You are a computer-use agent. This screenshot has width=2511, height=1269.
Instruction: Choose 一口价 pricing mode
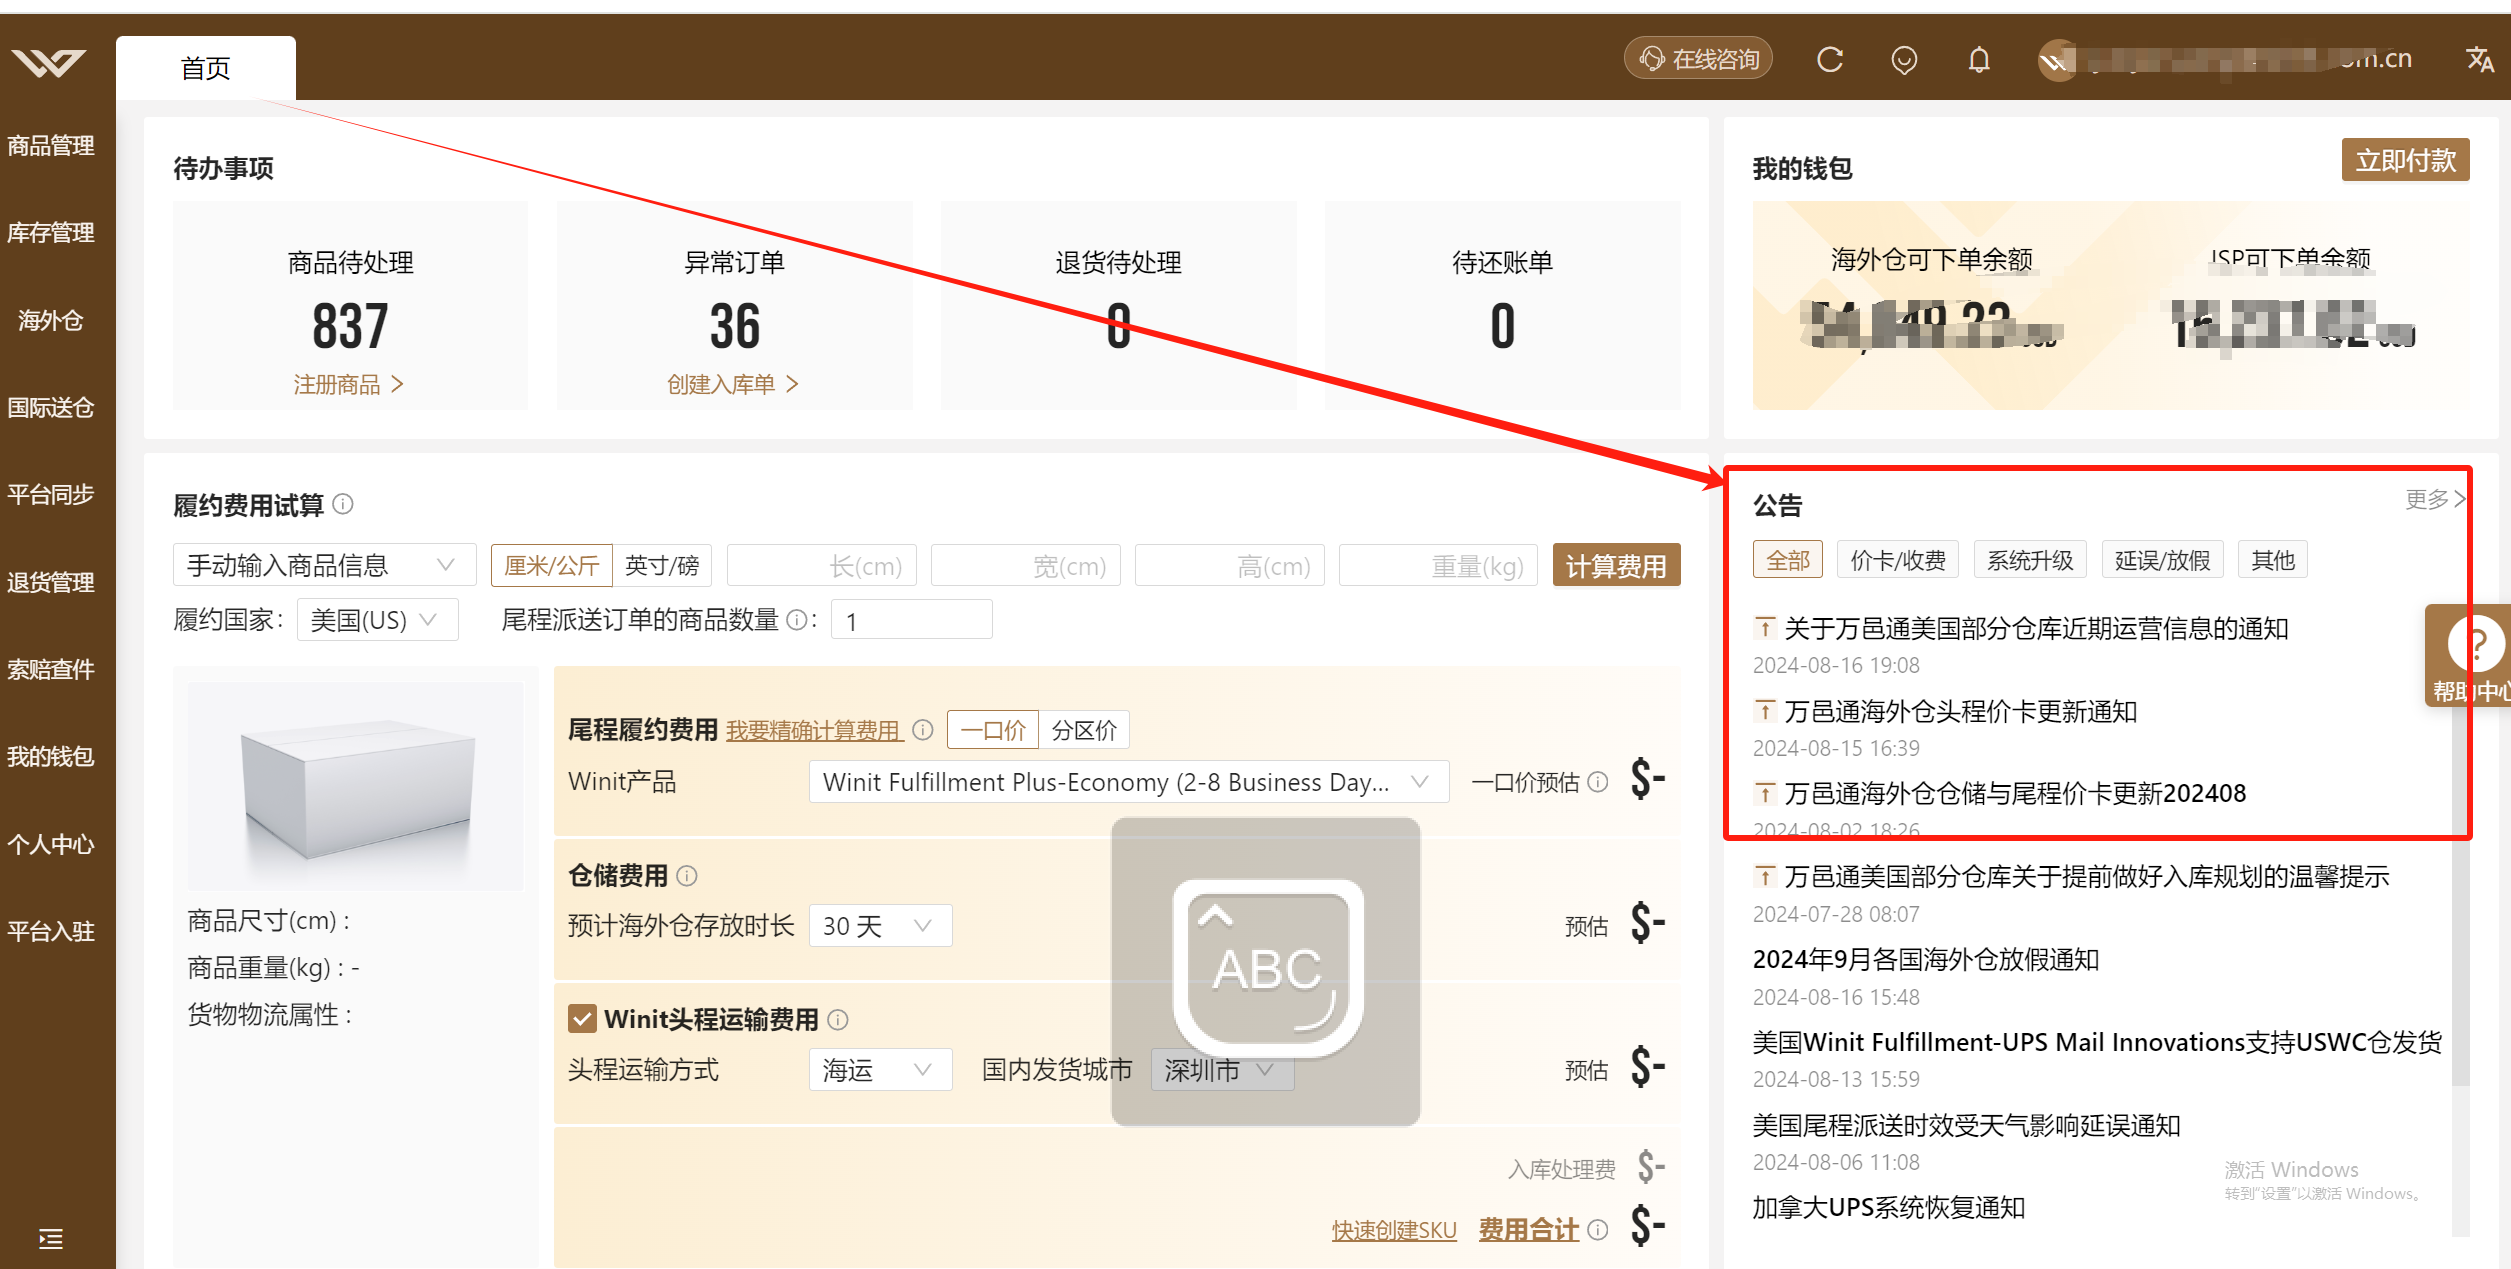coord(993,730)
